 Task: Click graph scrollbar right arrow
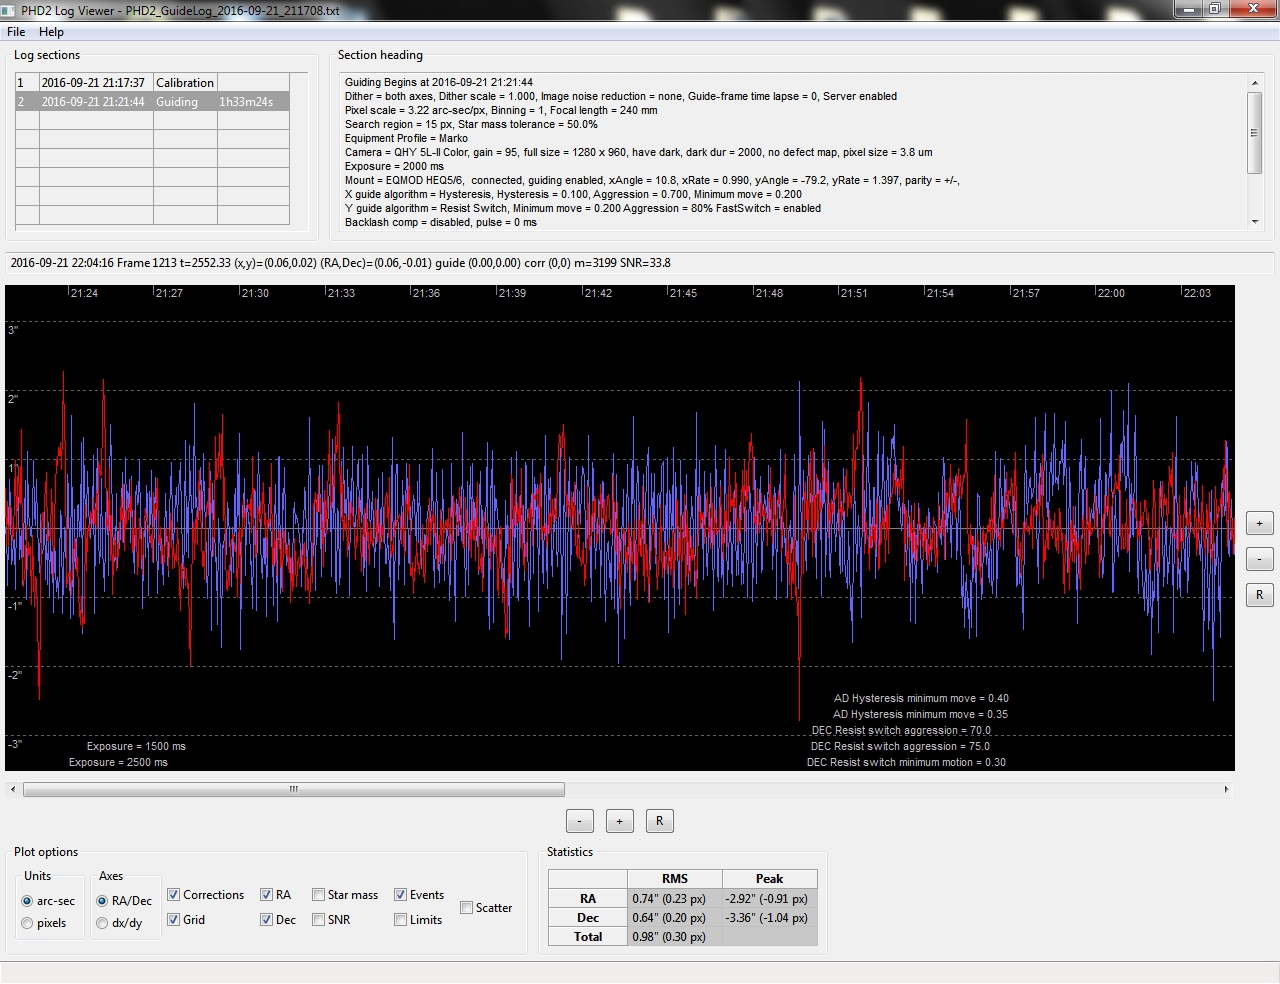coord(1226,790)
